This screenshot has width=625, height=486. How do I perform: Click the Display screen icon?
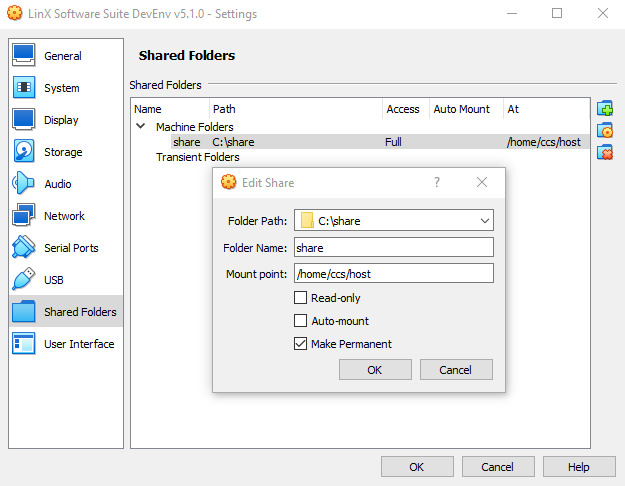(24, 119)
